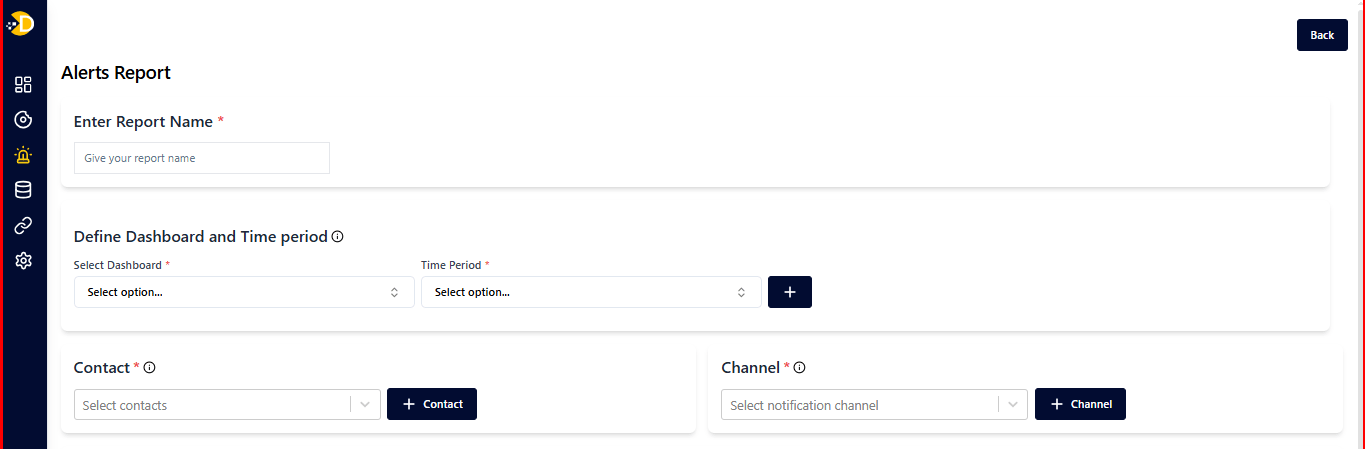Open the dashboards grid icon in sidebar
Viewport: 1365px width, 449px height.
23,85
